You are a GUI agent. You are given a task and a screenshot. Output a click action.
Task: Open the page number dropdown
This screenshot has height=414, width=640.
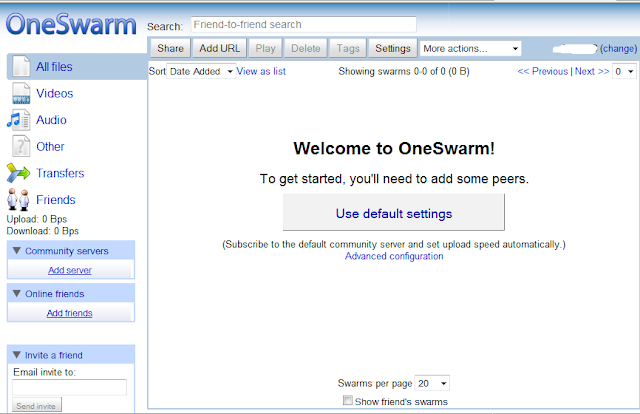(624, 71)
